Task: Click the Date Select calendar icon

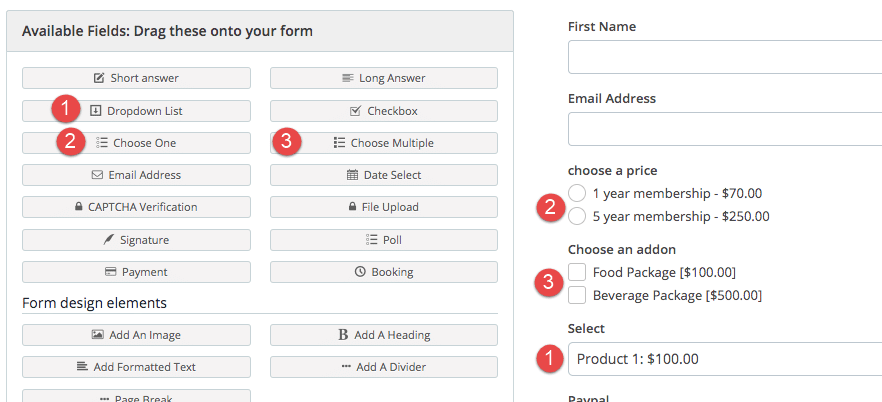Action: click(352, 175)
